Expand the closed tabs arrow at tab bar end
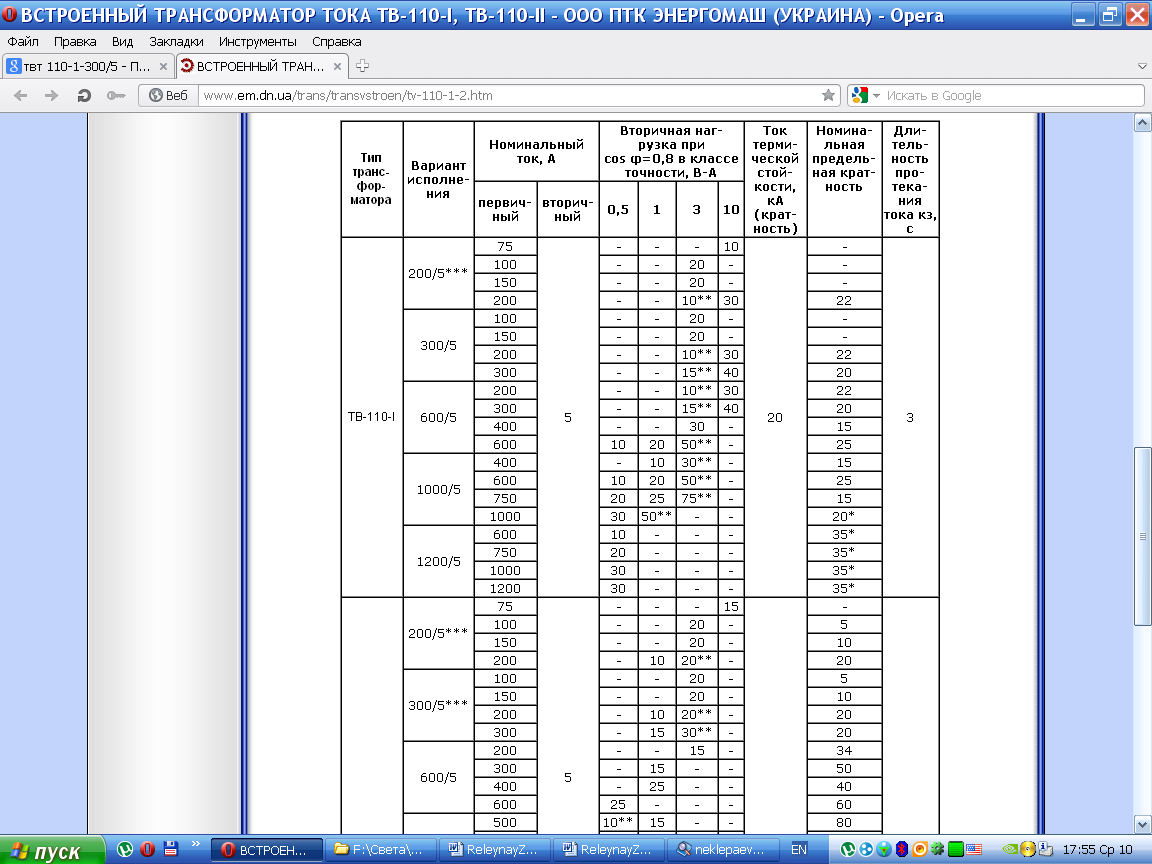 point(1142,66)
